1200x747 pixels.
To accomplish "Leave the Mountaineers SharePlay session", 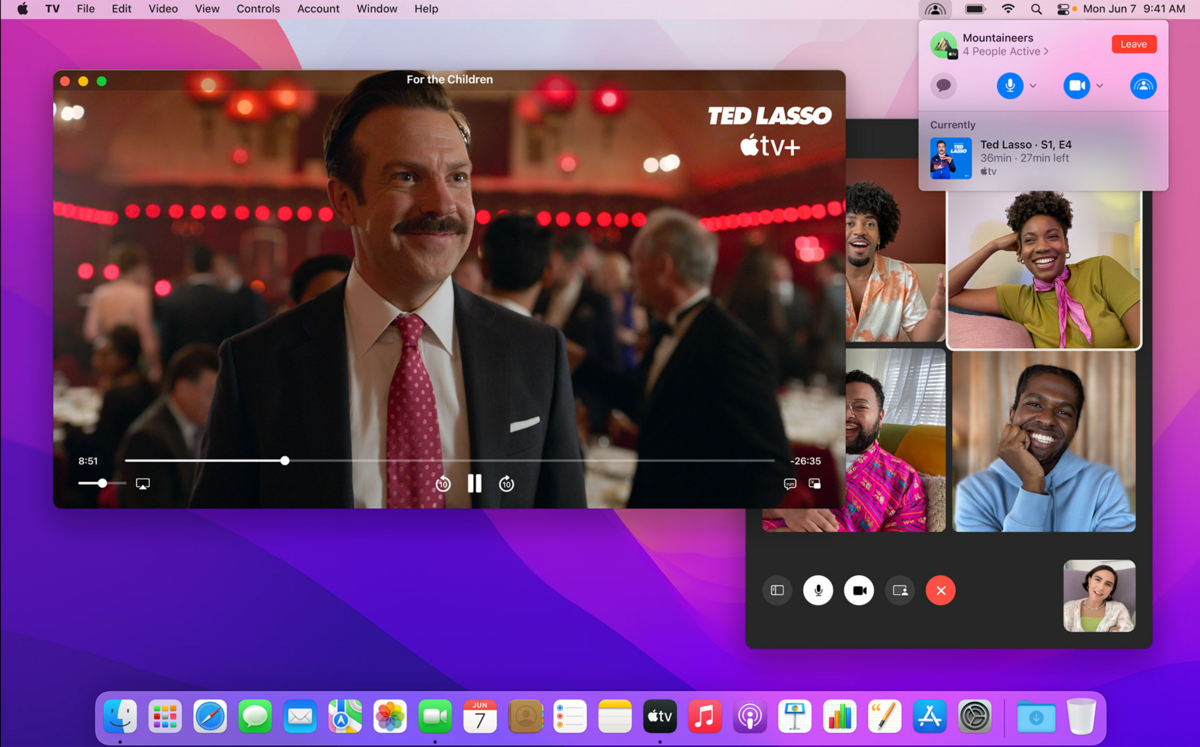I will (x=1133, y=43).
